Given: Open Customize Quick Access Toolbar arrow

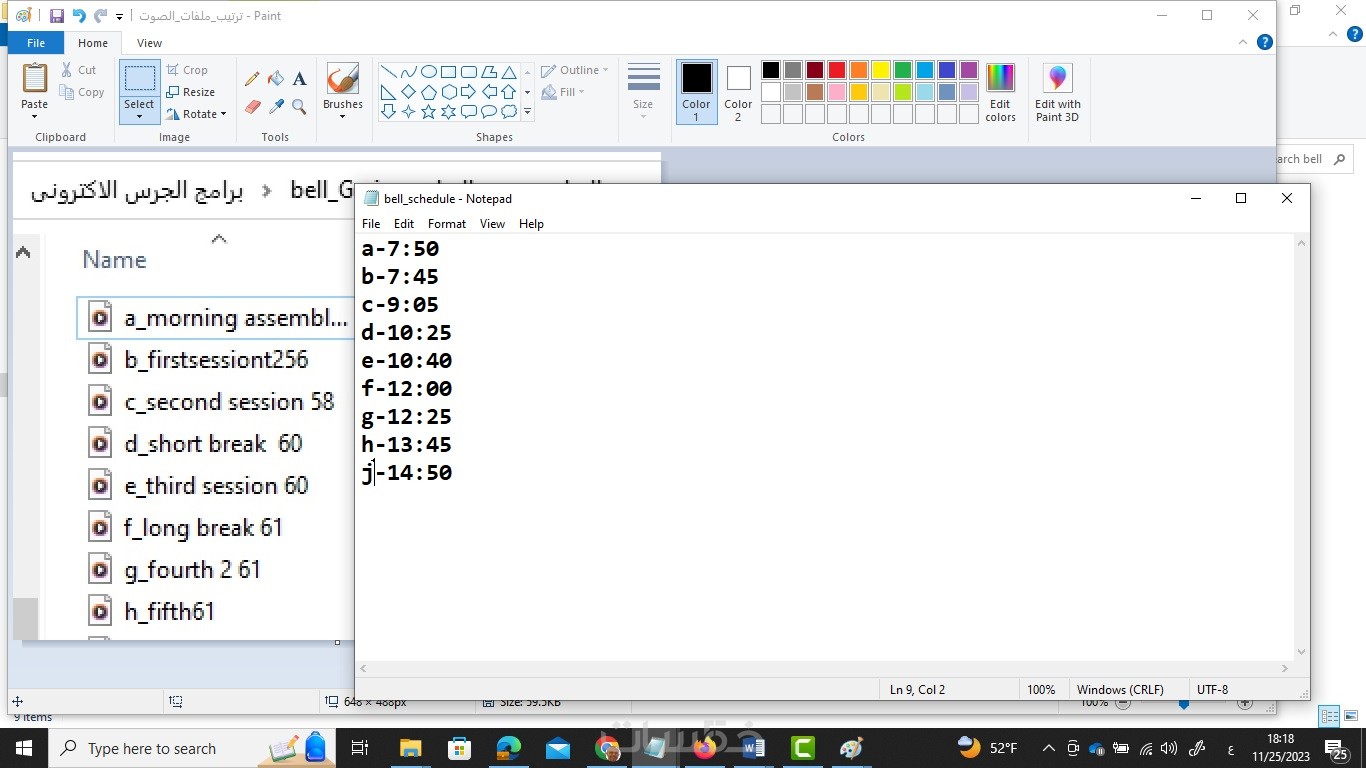Looking at the screenshot, I should 120,17.
